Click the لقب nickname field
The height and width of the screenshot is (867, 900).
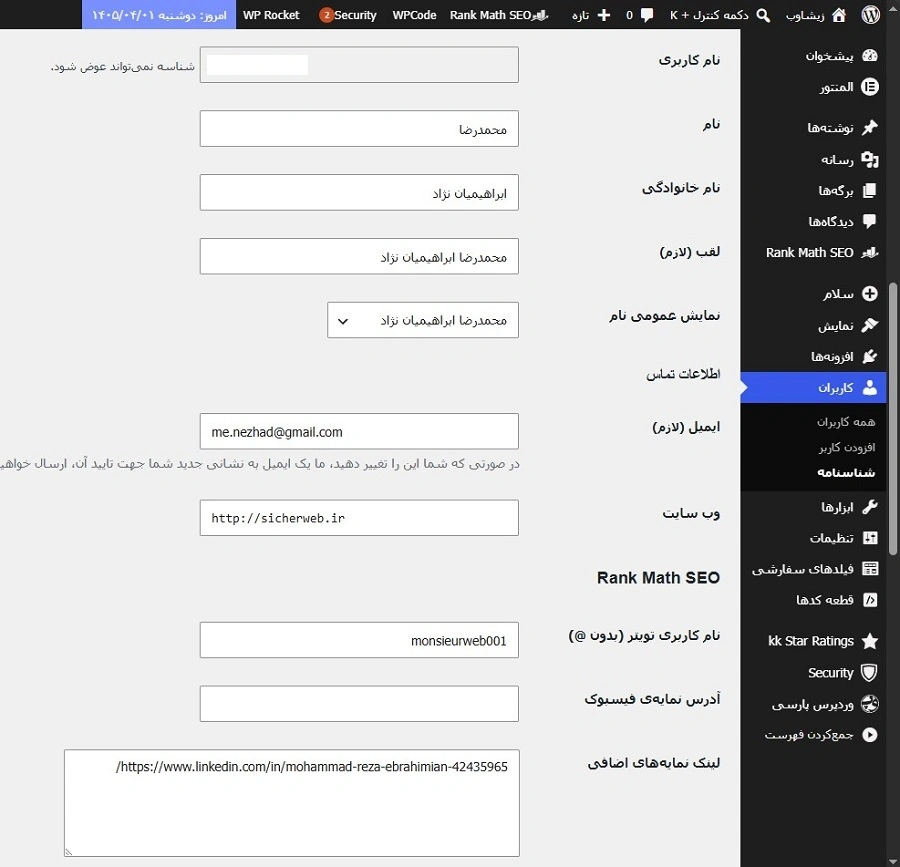(x=359, y=256)
